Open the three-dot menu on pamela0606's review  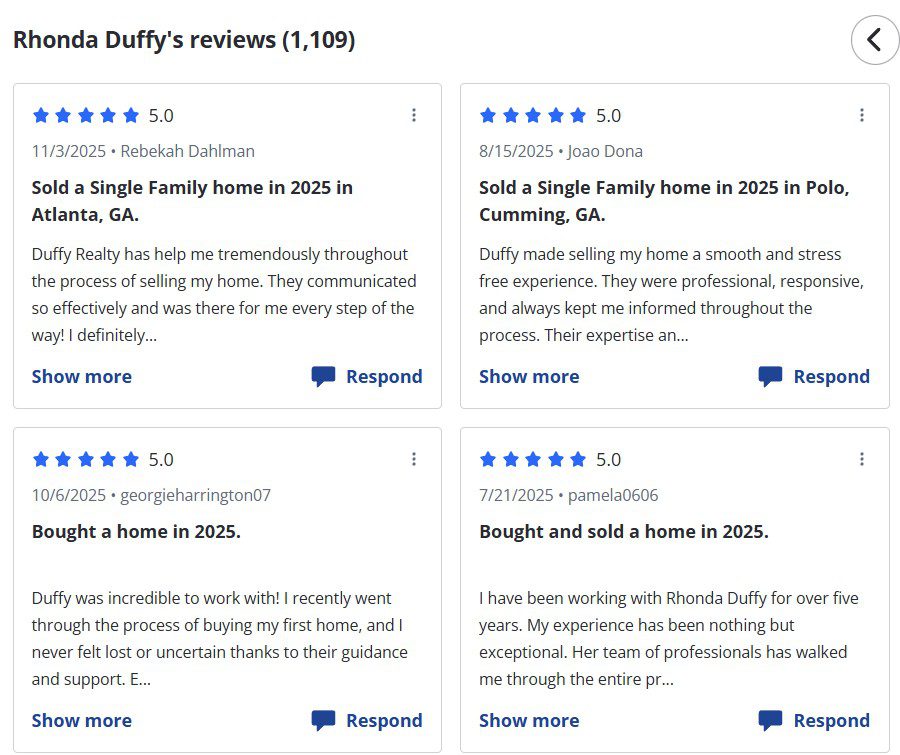tap(862, 458)
